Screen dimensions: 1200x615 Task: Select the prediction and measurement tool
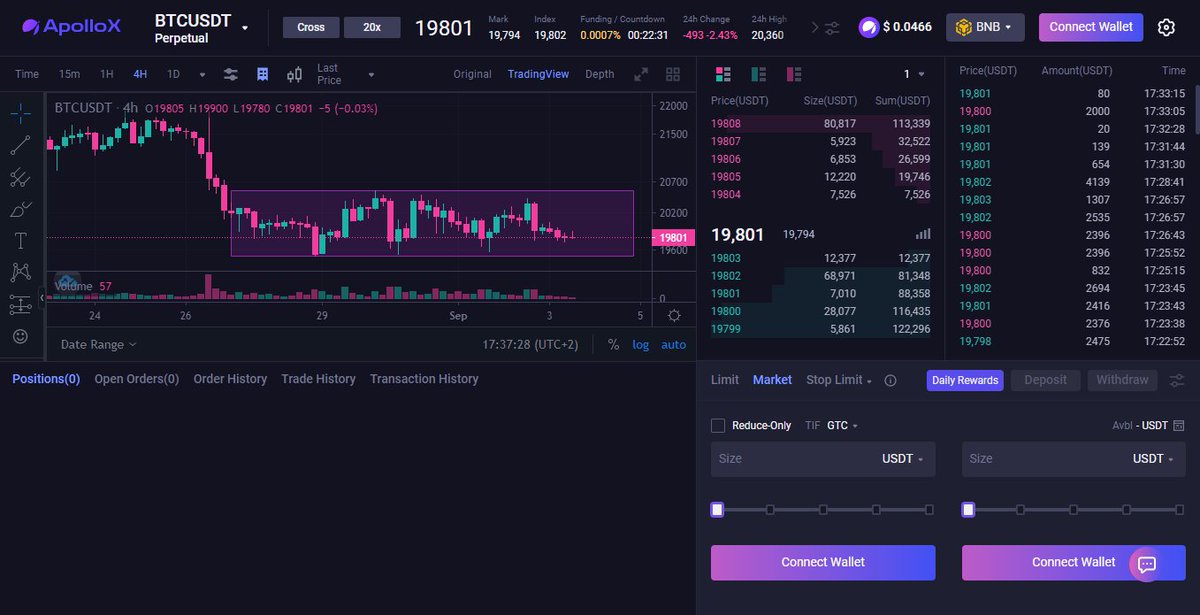click(x=20, y=304)
